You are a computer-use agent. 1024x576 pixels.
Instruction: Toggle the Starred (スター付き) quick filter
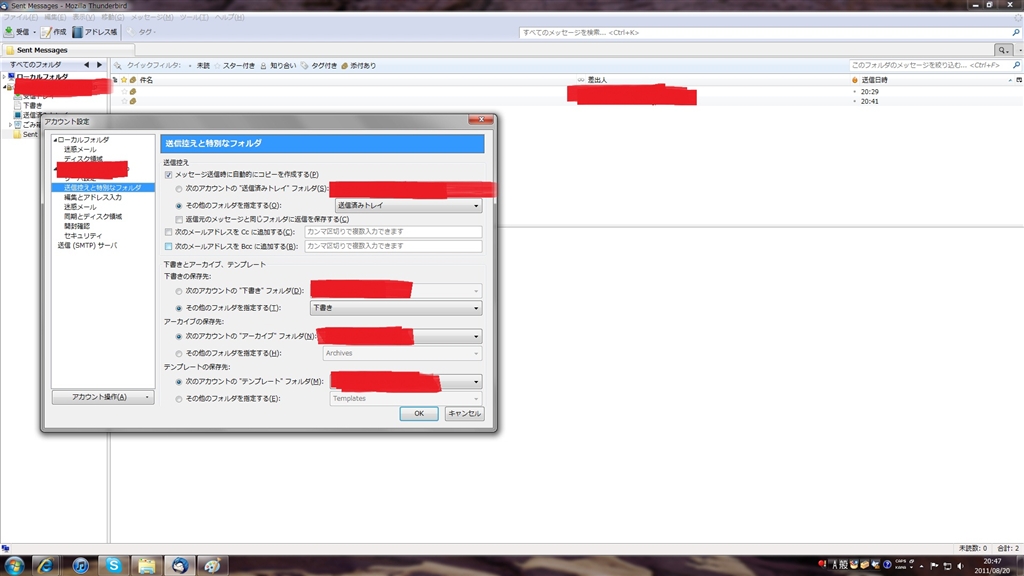pos(234,66)
